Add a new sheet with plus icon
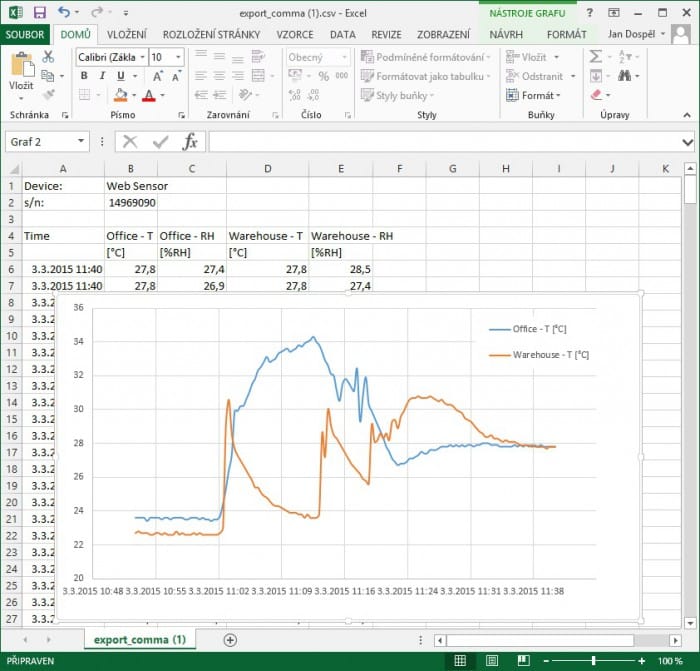Image resolution: width=700 pixels, height=671 pixels. coord(230,639)
